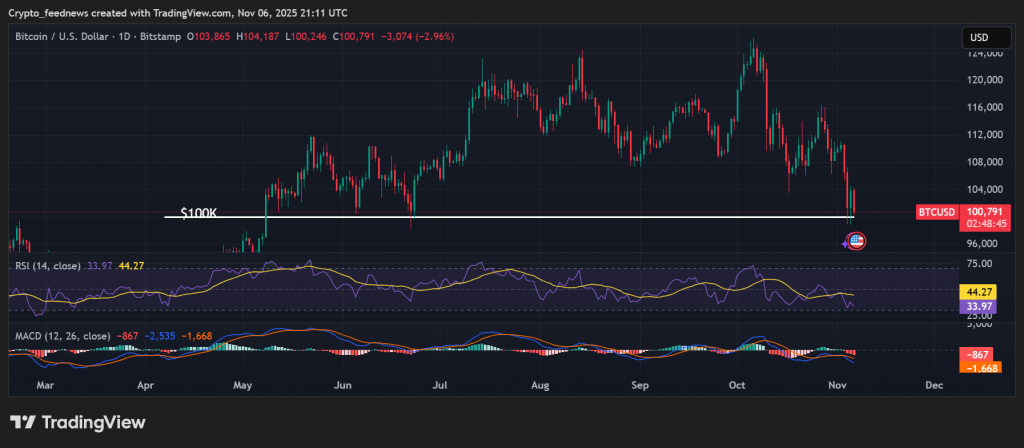Click the MACD histogram tag −867 on axis

point(977,355)
